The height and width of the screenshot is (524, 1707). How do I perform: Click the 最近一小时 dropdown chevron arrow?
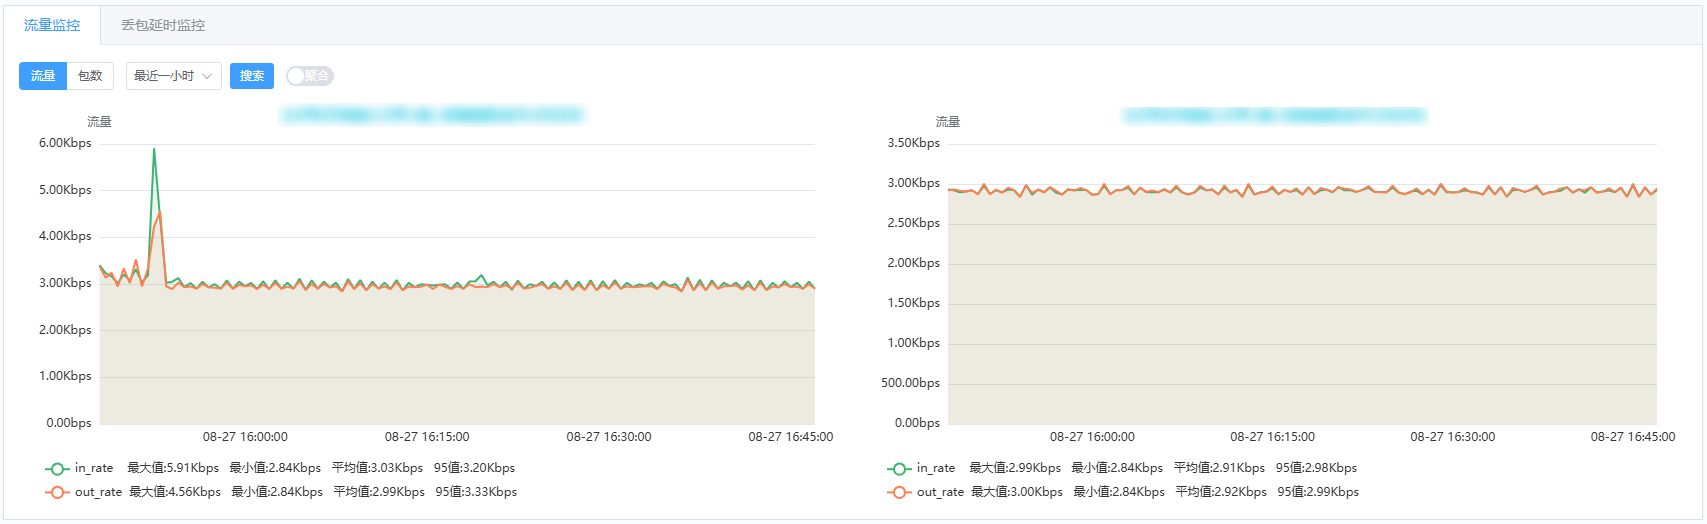tap(207, 76)
